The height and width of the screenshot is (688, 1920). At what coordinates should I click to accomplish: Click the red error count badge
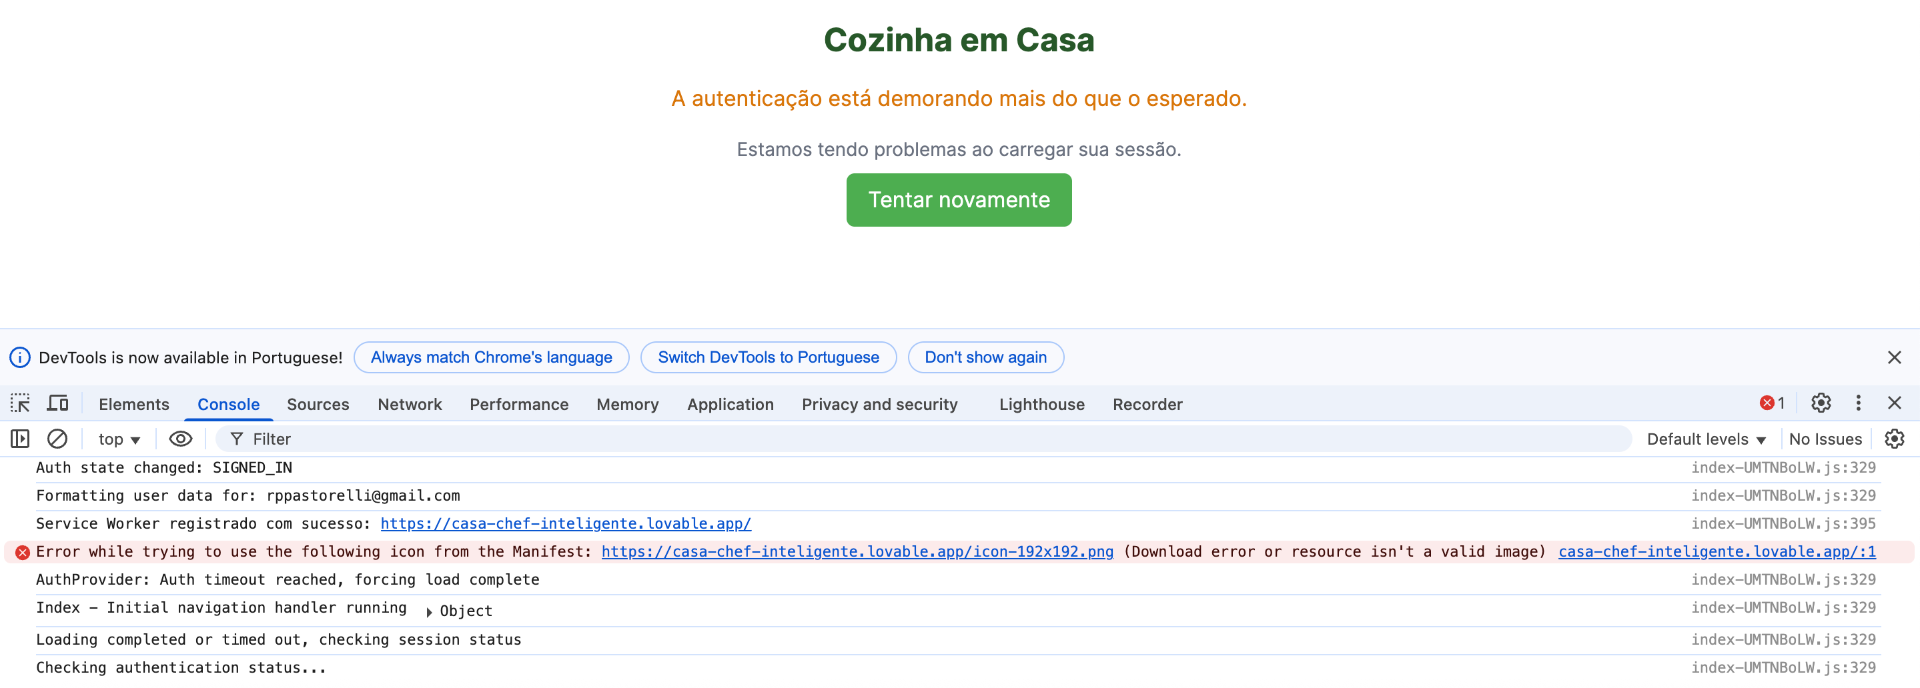tap(1772, 403)
